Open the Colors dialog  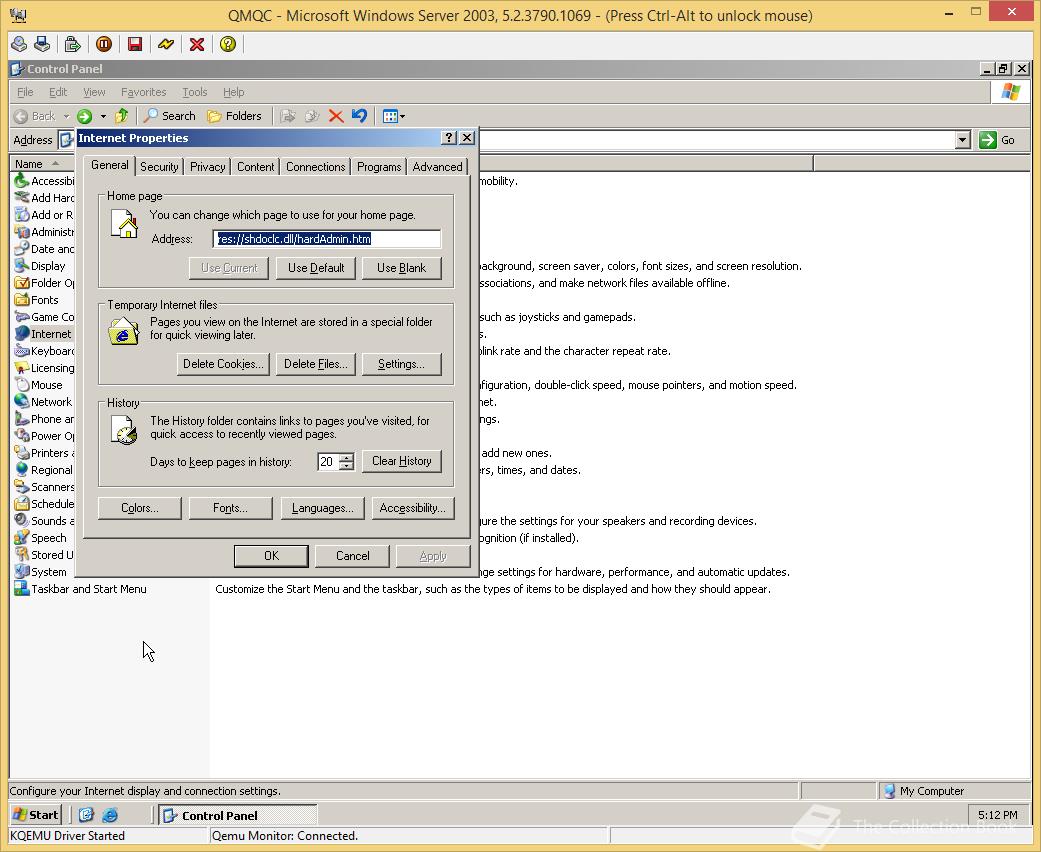139,508
